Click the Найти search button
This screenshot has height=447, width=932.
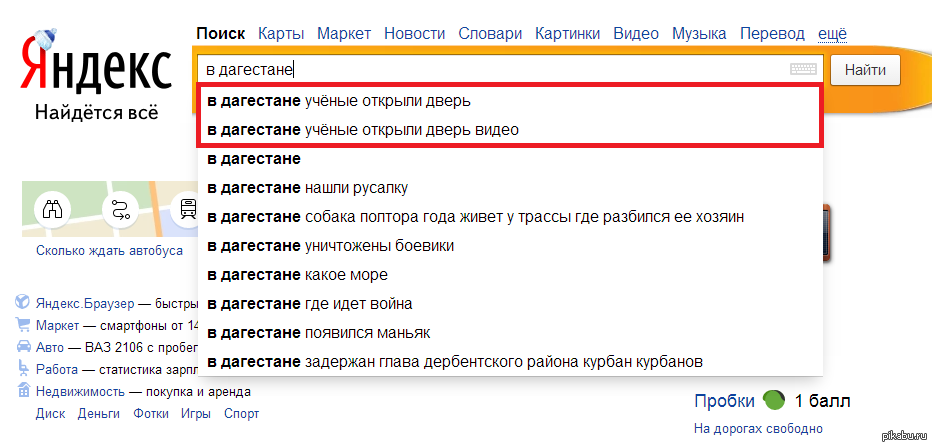865,70
